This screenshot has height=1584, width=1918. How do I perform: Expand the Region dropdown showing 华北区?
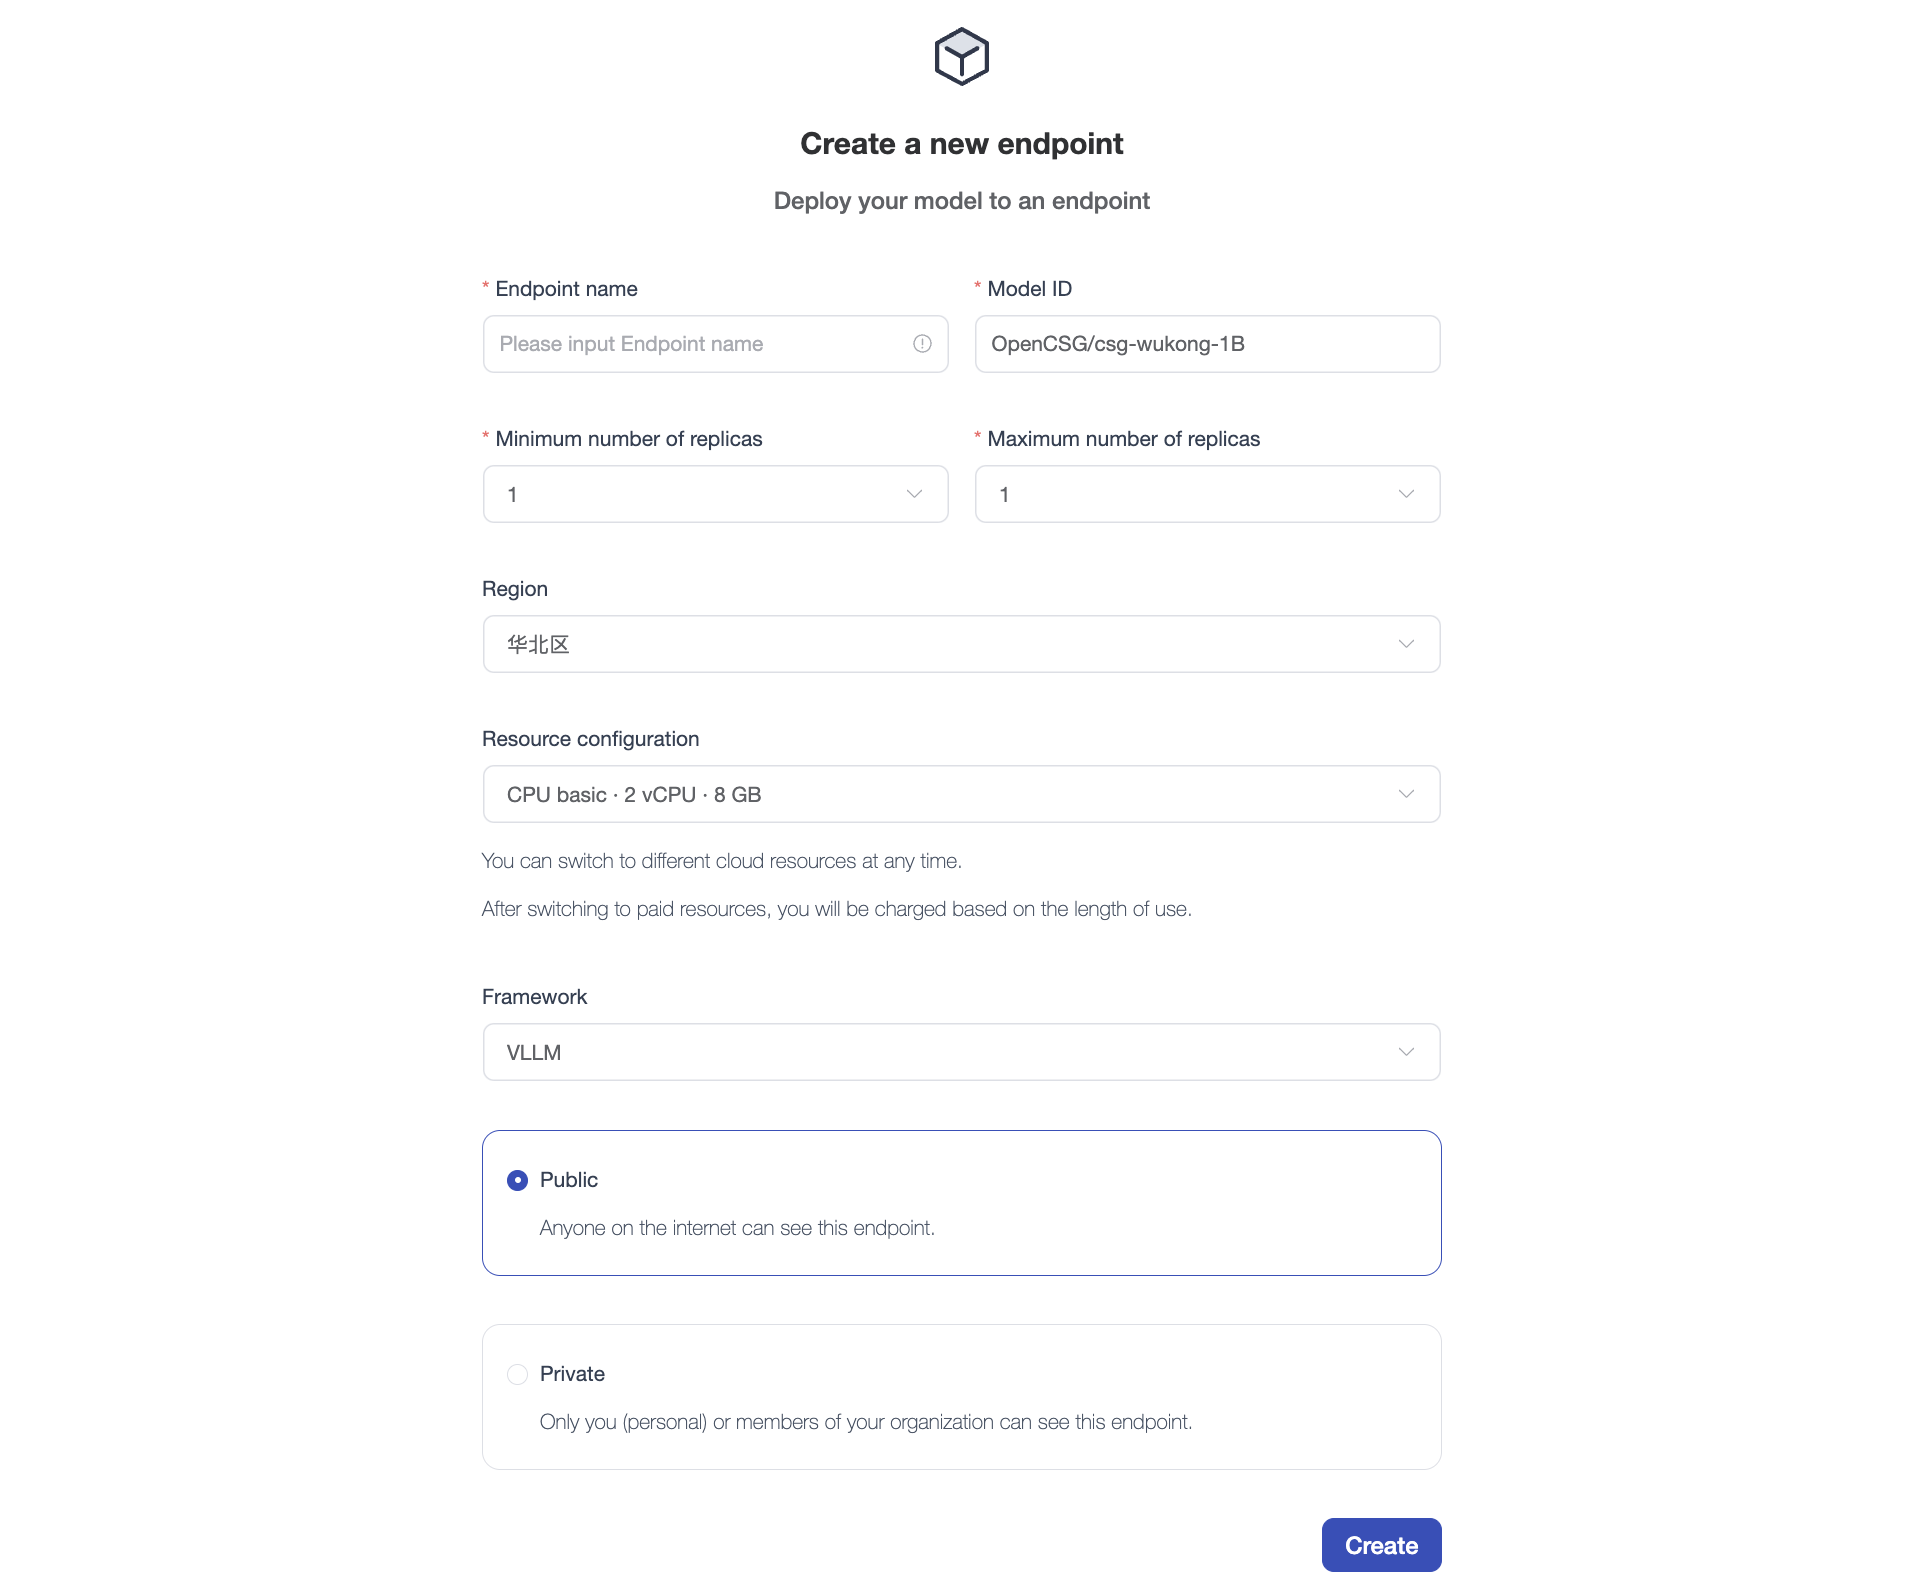(940, 644)
